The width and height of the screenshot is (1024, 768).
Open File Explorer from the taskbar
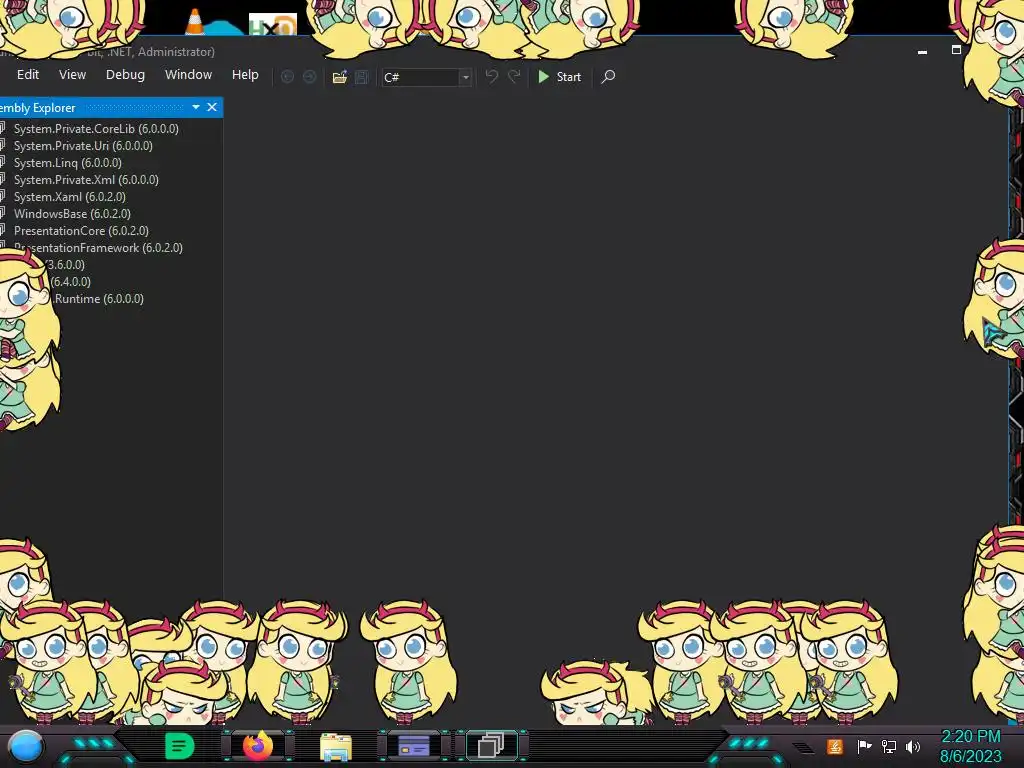point(336,746)
